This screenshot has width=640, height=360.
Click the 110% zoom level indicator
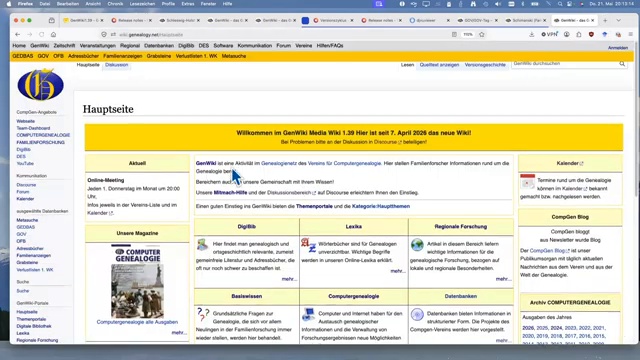(x=468, y=35)
